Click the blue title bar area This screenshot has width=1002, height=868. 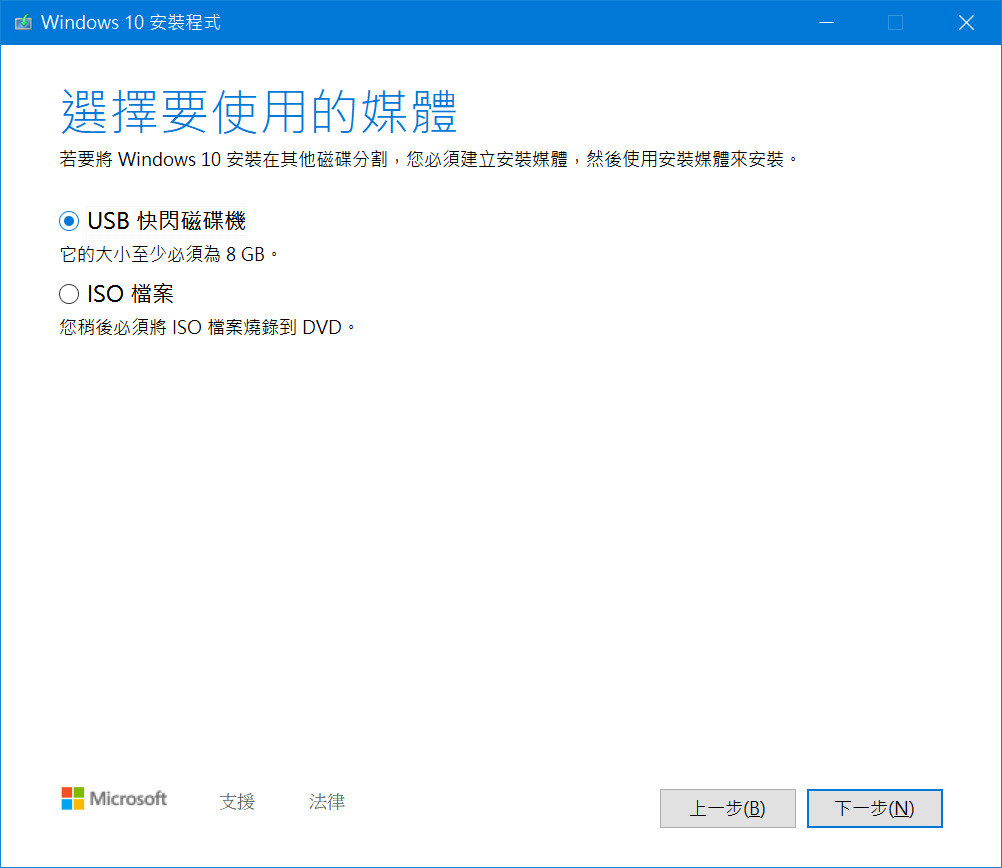[500, 22]
